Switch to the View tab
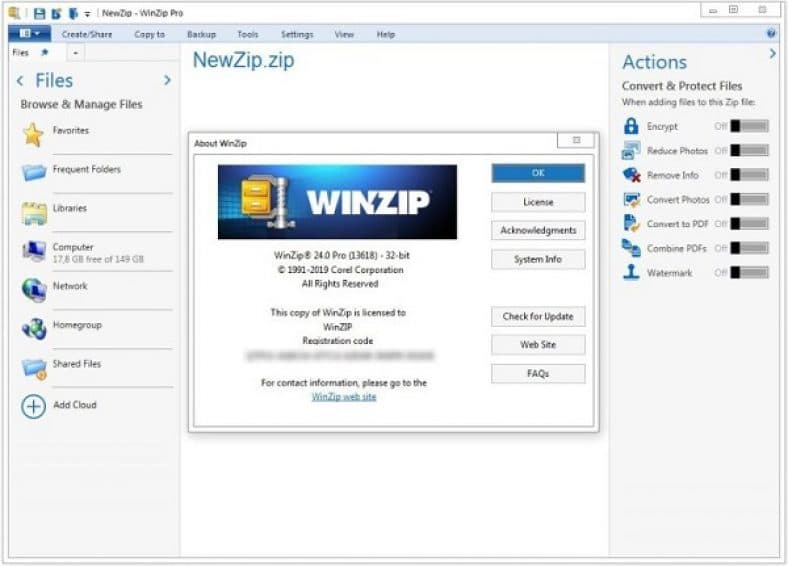Image resolution: width=788 pixels, height=566 pixels. (x=344, y=34)
